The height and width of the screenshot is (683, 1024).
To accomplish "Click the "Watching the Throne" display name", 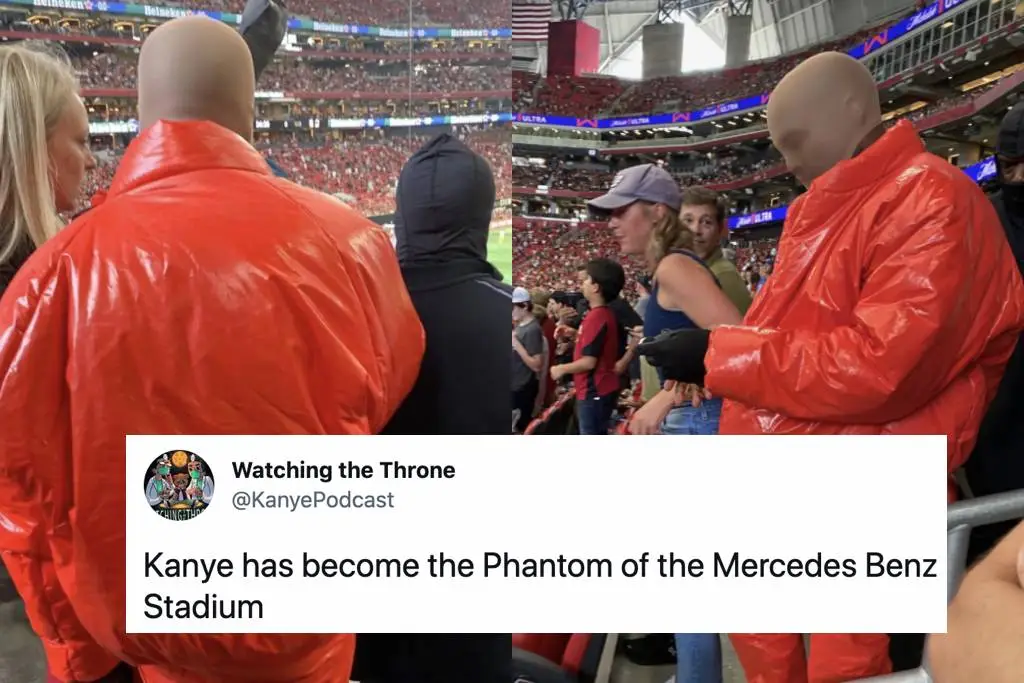I will [x=344, y=470].
